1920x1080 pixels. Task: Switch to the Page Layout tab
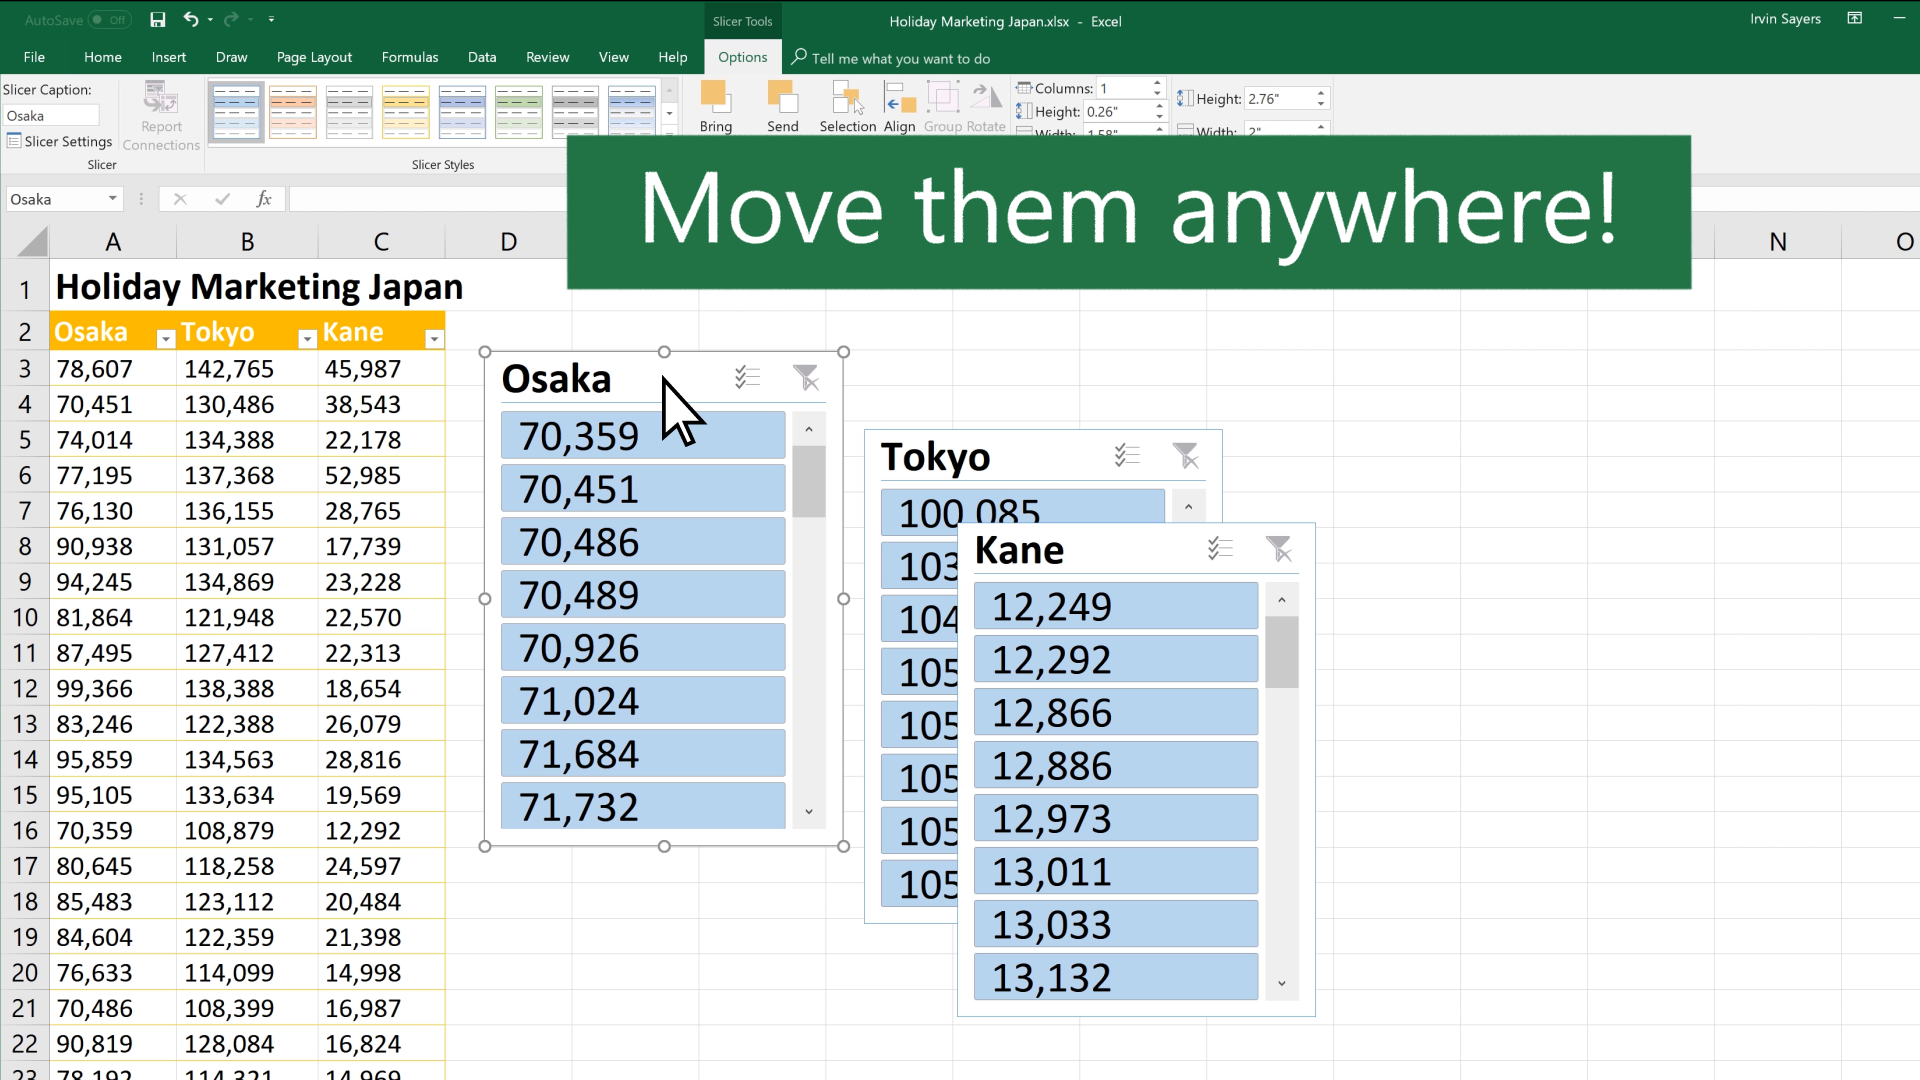(314, 57)
